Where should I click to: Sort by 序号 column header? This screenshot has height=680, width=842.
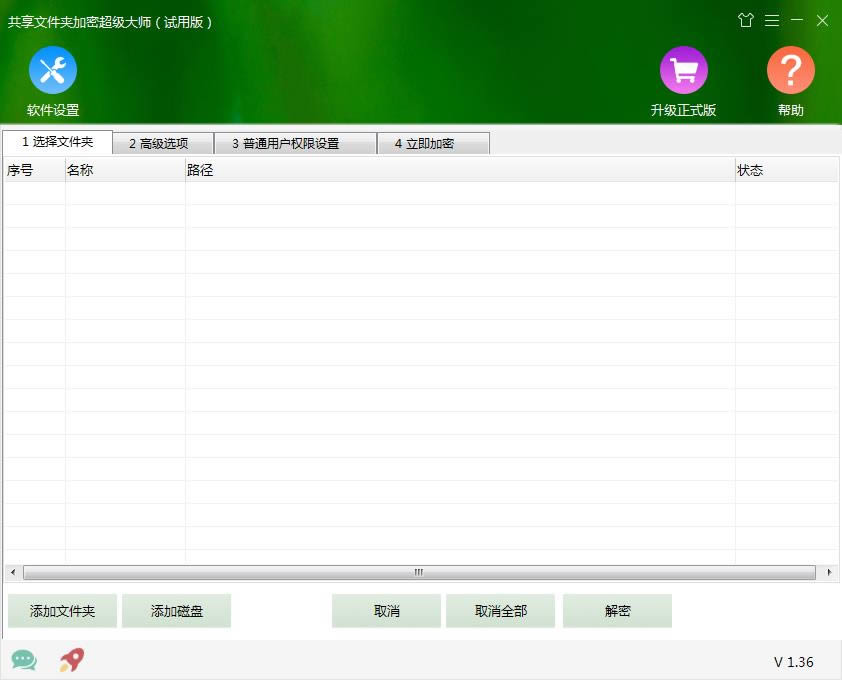pos(35,170)
